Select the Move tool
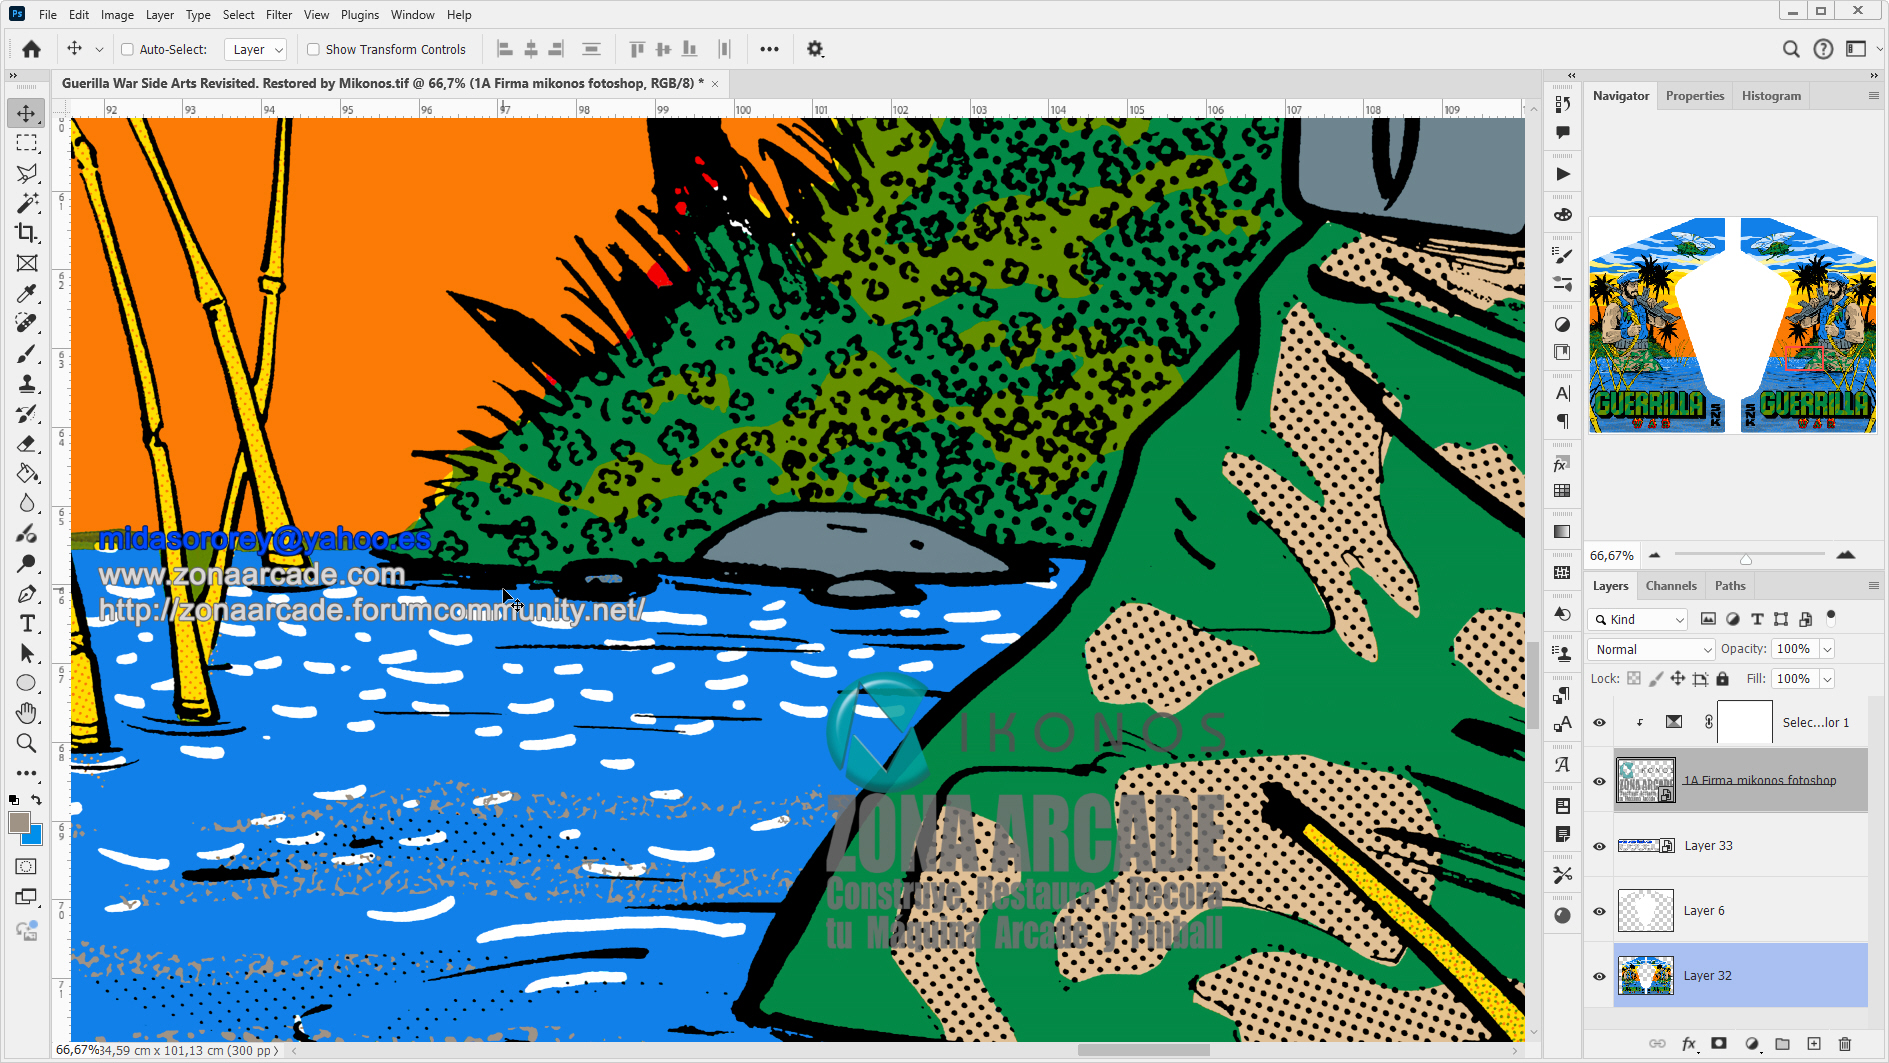 (x=27, y=113)
